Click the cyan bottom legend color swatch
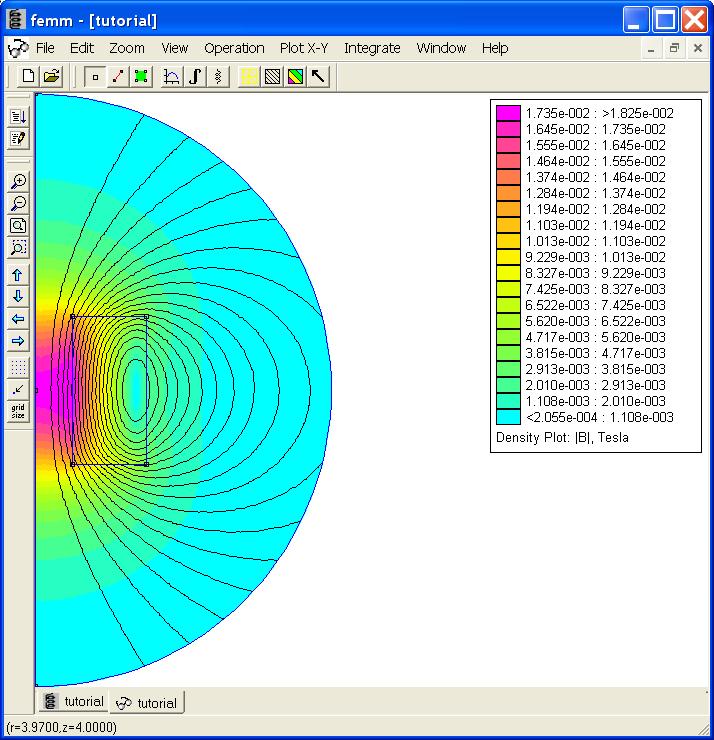714x740 pixels. [x=508, y=417]
